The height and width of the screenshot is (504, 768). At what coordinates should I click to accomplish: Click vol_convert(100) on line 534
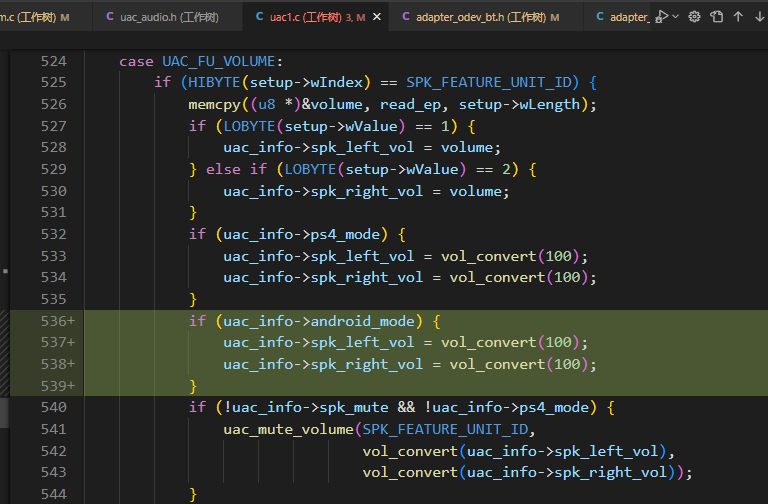pos(519,277)
